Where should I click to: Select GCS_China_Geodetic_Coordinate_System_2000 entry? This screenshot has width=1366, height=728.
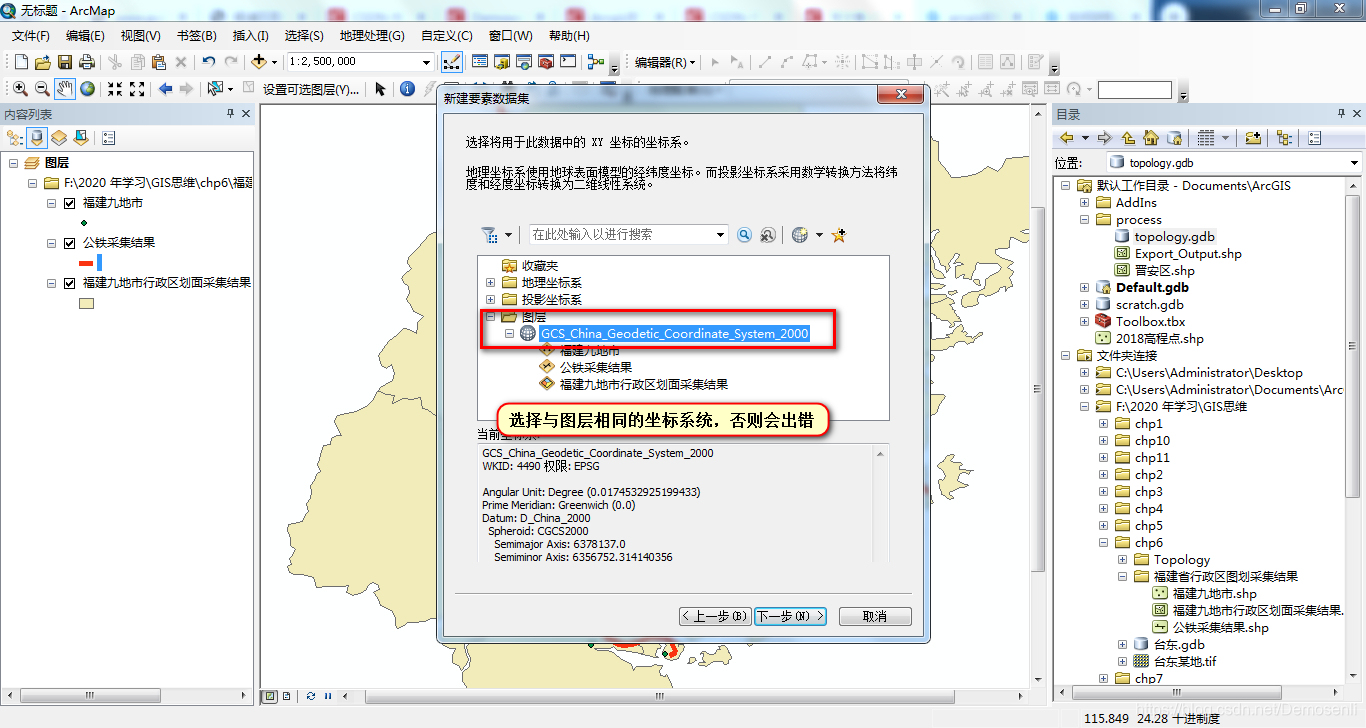pyautogui.click(x=674, y=334)
